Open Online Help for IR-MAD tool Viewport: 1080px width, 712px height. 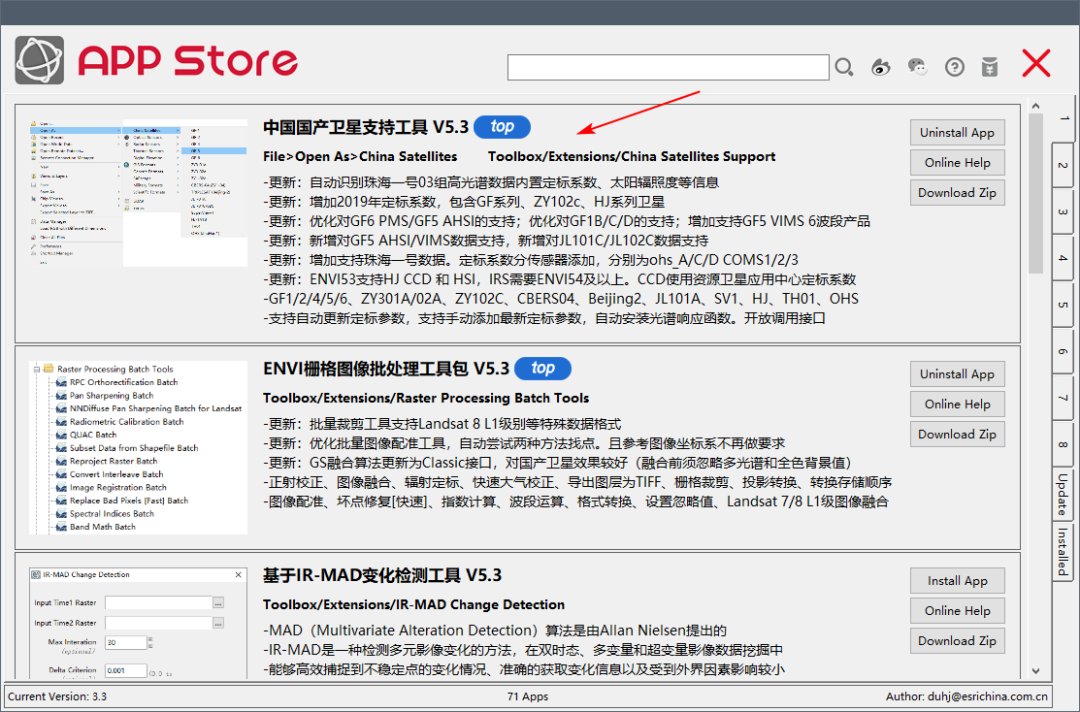click(x=957, y=611)
